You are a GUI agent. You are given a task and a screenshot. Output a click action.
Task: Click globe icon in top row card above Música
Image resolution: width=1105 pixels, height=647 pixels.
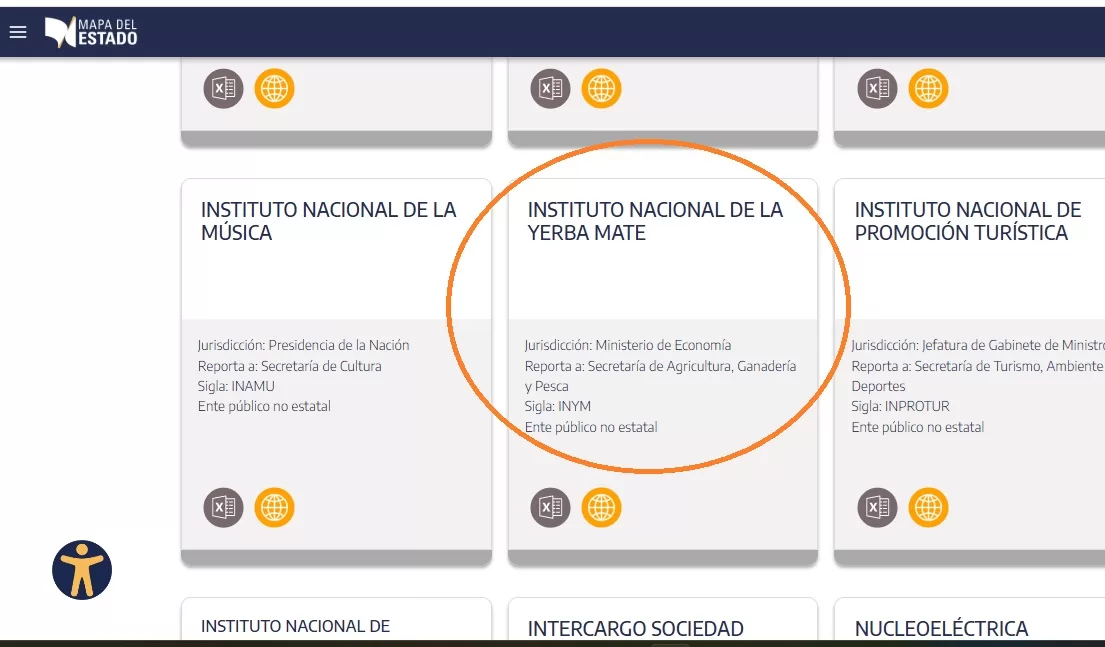[x=274, y=89]
